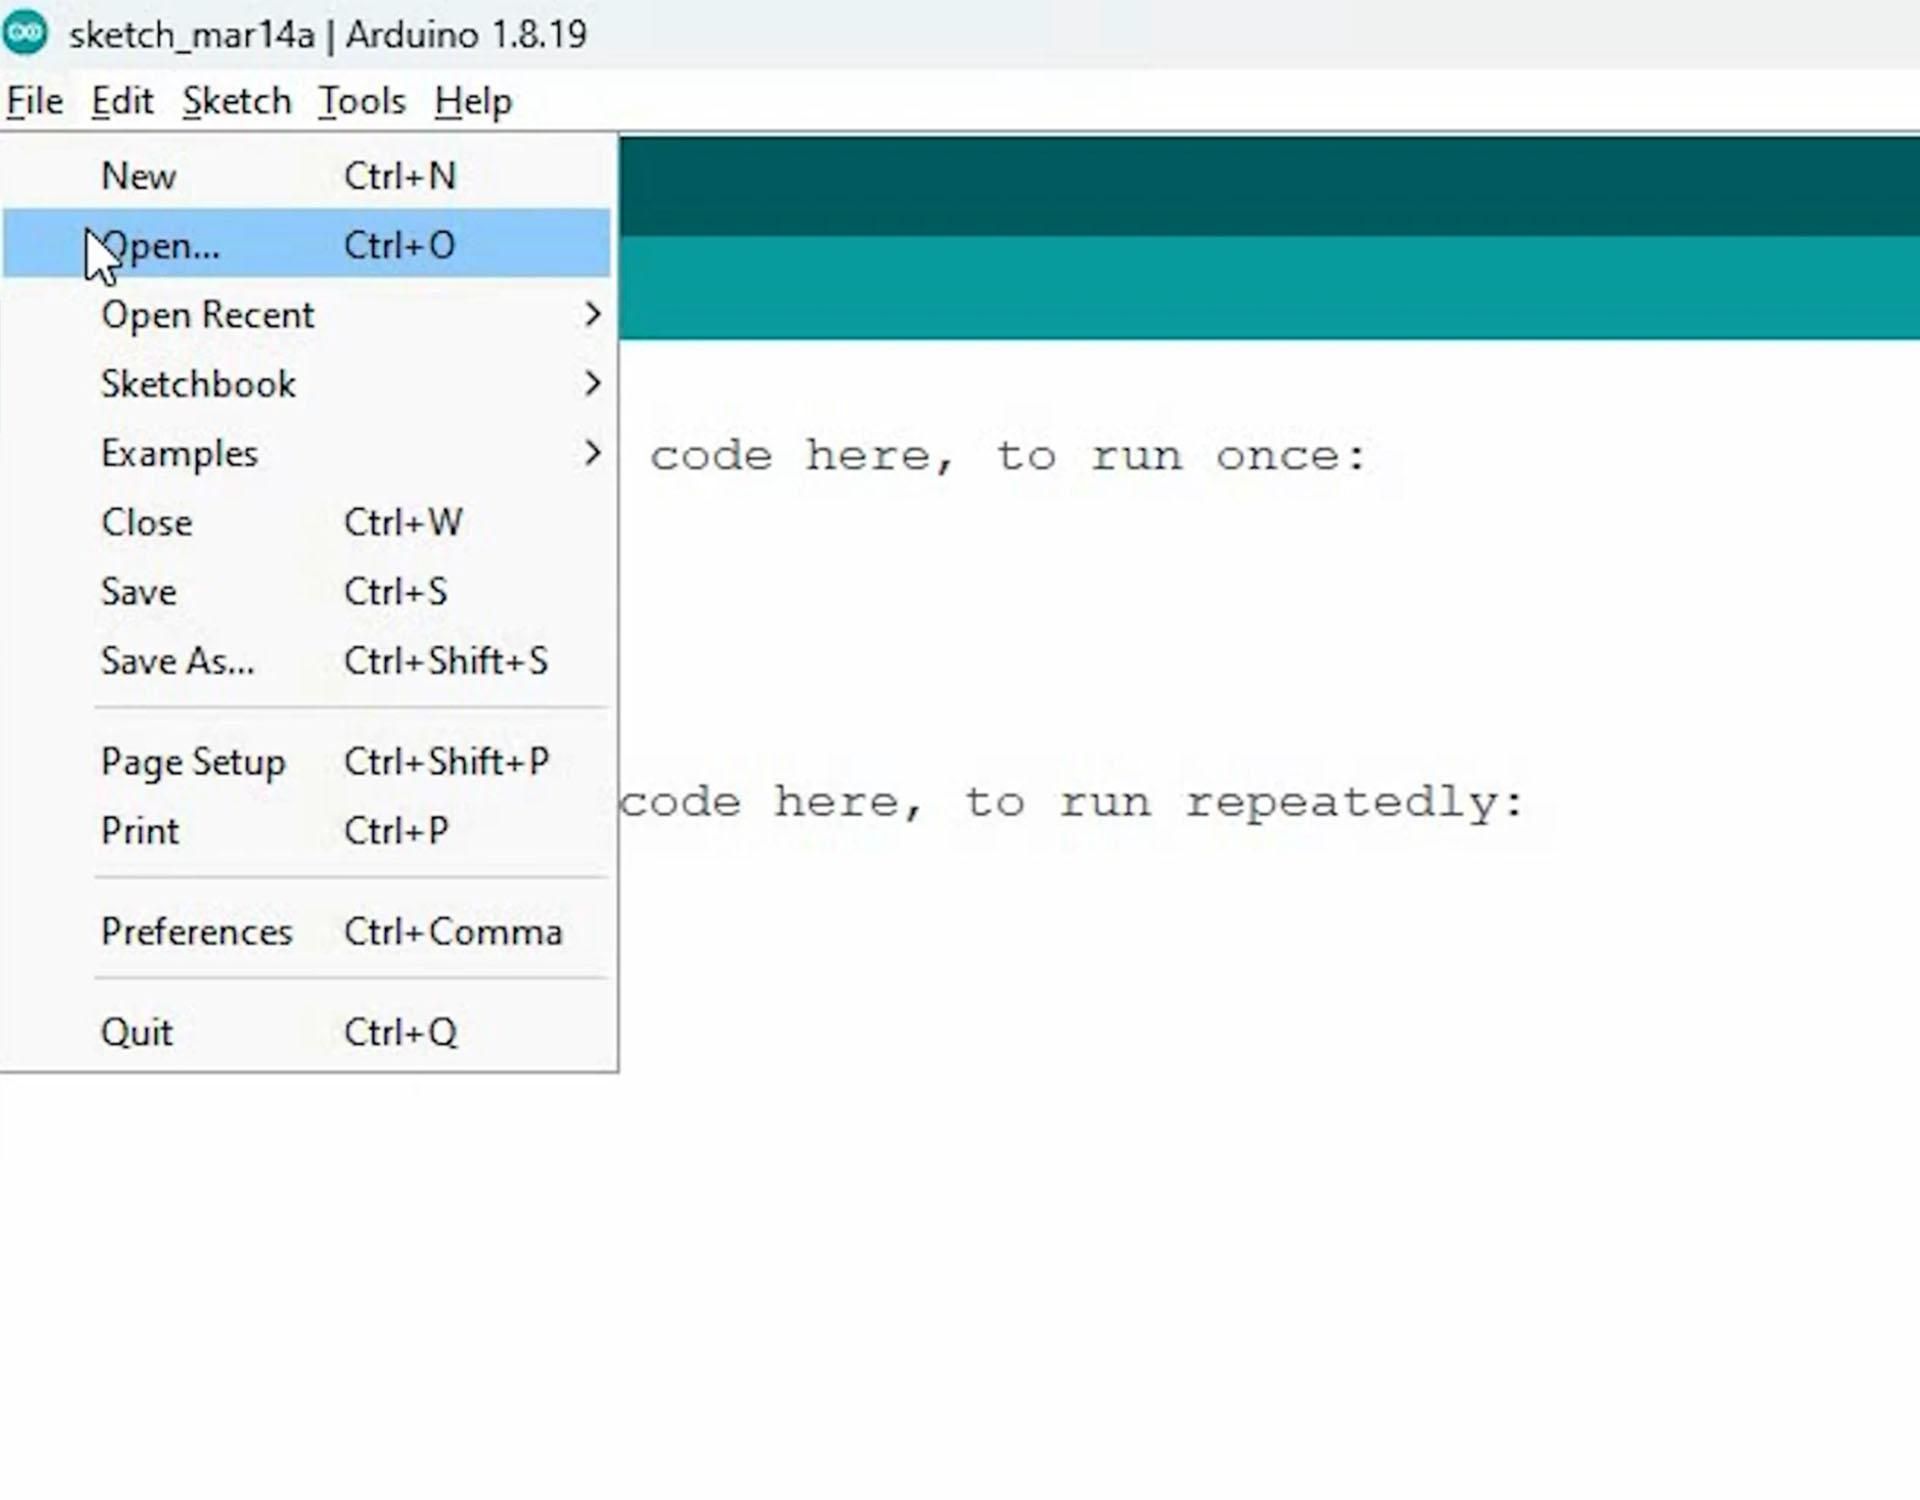This screenshot has height=1500, width=1920.
Task: Choose New from the File menu
Action: click(306, 176)
